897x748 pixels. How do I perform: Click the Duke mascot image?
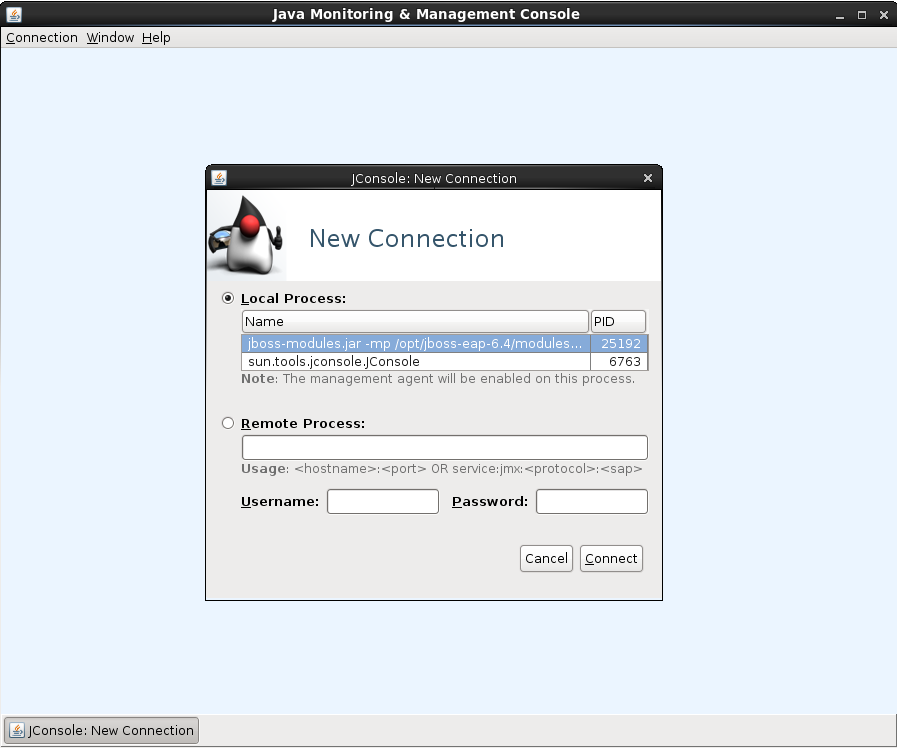pos(247,235)
